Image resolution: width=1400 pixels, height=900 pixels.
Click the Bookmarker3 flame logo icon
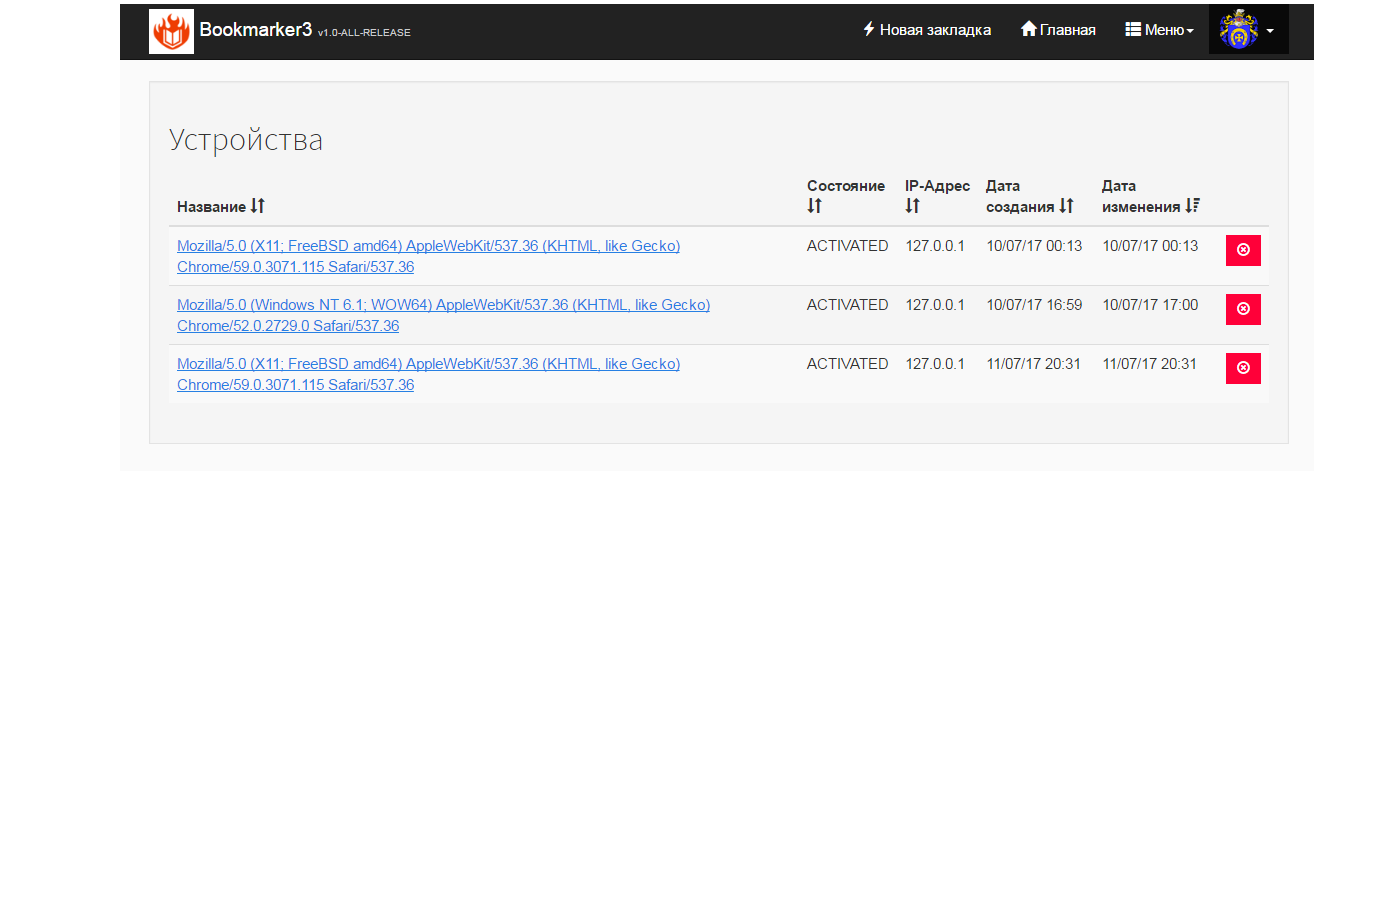(171, 31)
